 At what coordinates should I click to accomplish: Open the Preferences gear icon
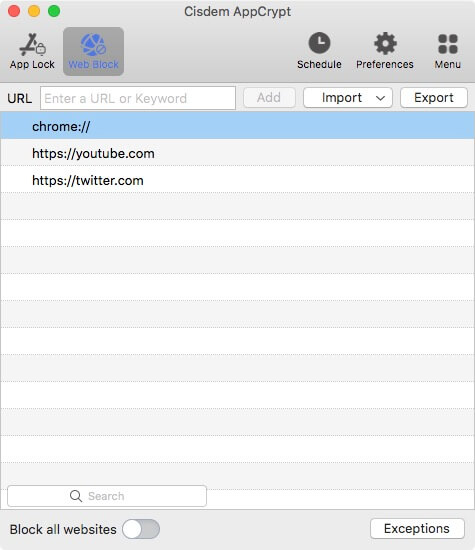(x=385, y=43)
